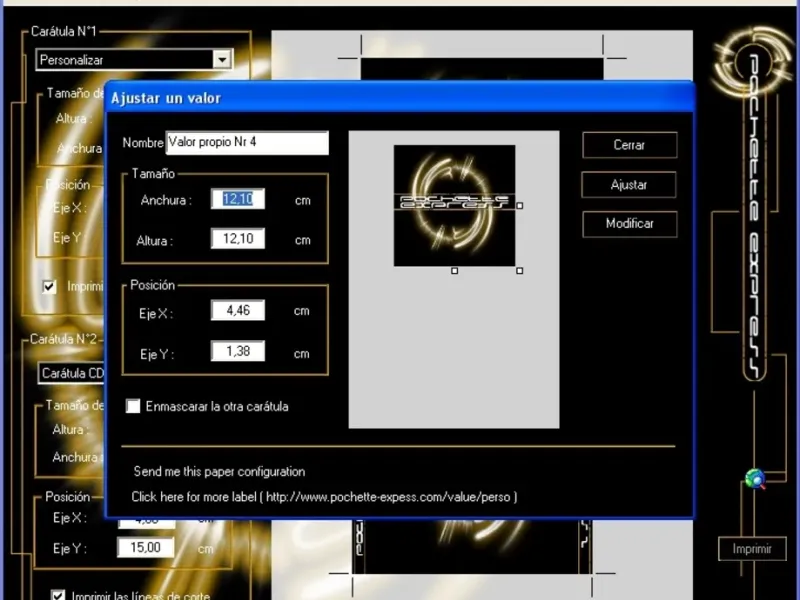
Task: Click the Anchura value field 12,10
Action: click(238, 199)
